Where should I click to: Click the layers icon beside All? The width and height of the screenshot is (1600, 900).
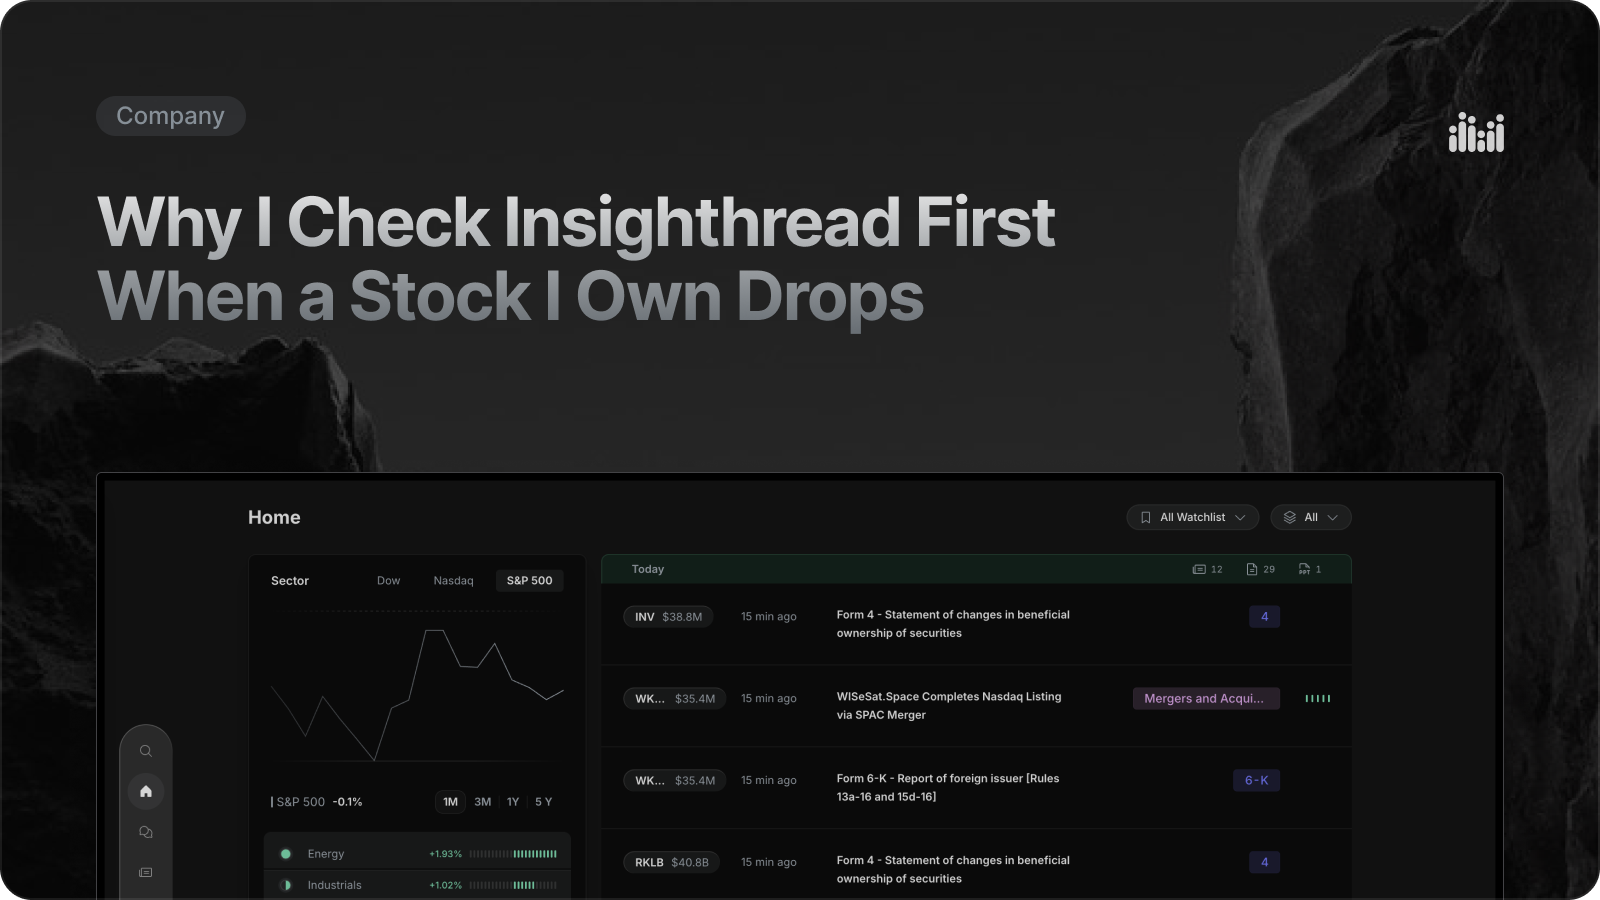pyautogui.click(x=1290, y=517)
